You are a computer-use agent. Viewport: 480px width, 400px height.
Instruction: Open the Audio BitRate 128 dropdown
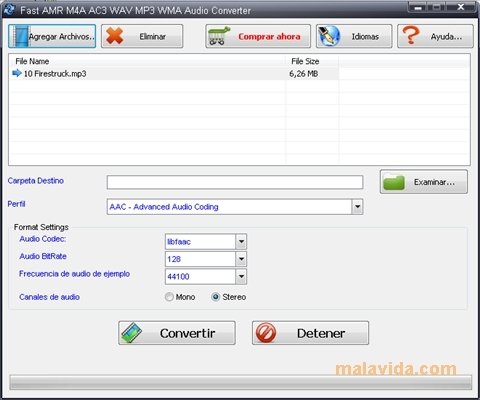point(241,259)
